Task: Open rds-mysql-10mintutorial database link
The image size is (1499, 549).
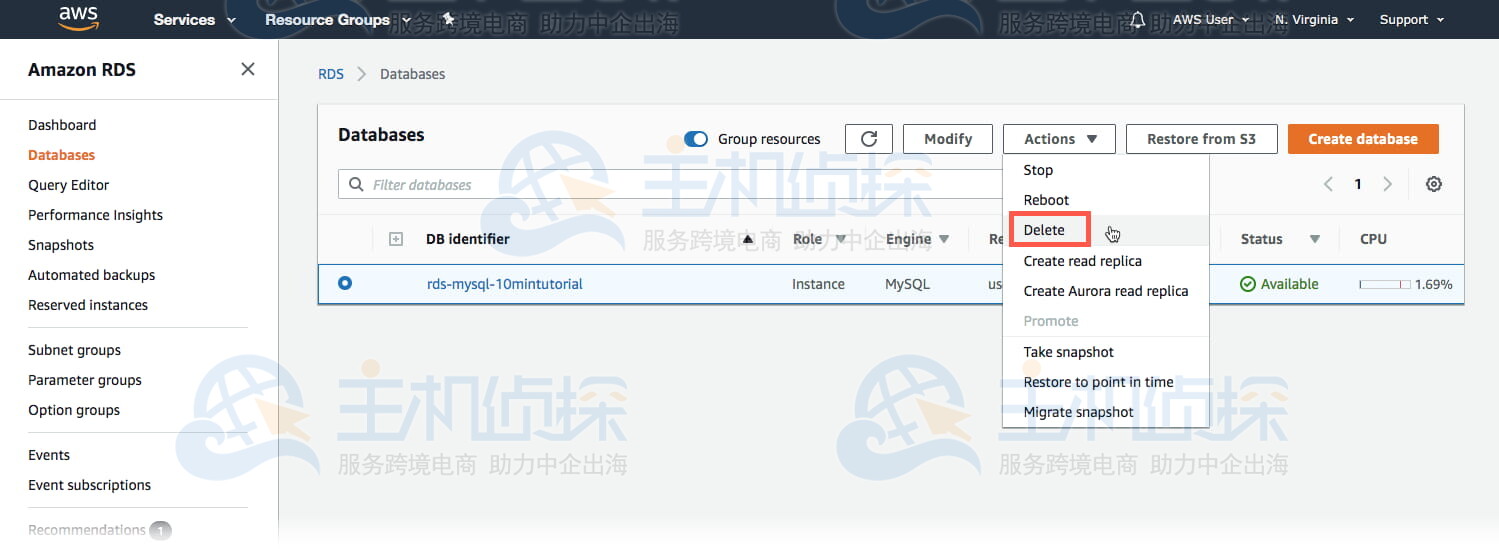Action: (x=504, y=284)
